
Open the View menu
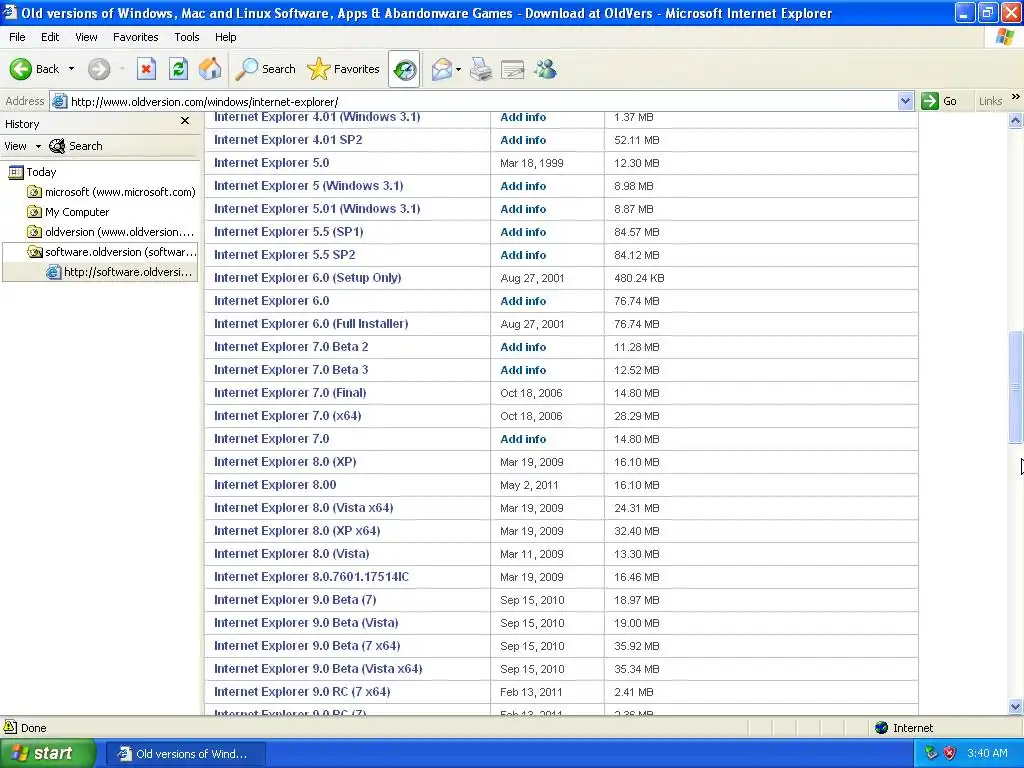(x=86, y=37)
